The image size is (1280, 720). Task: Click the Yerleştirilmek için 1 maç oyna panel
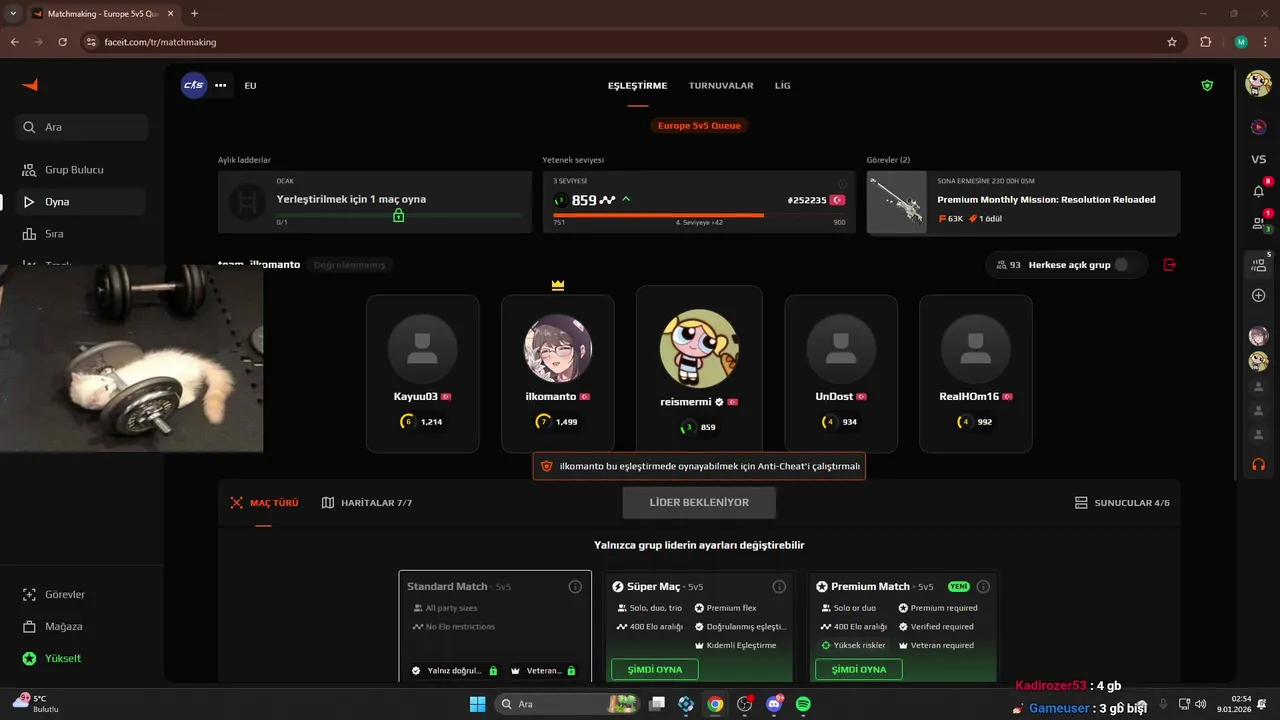[375, 202]
